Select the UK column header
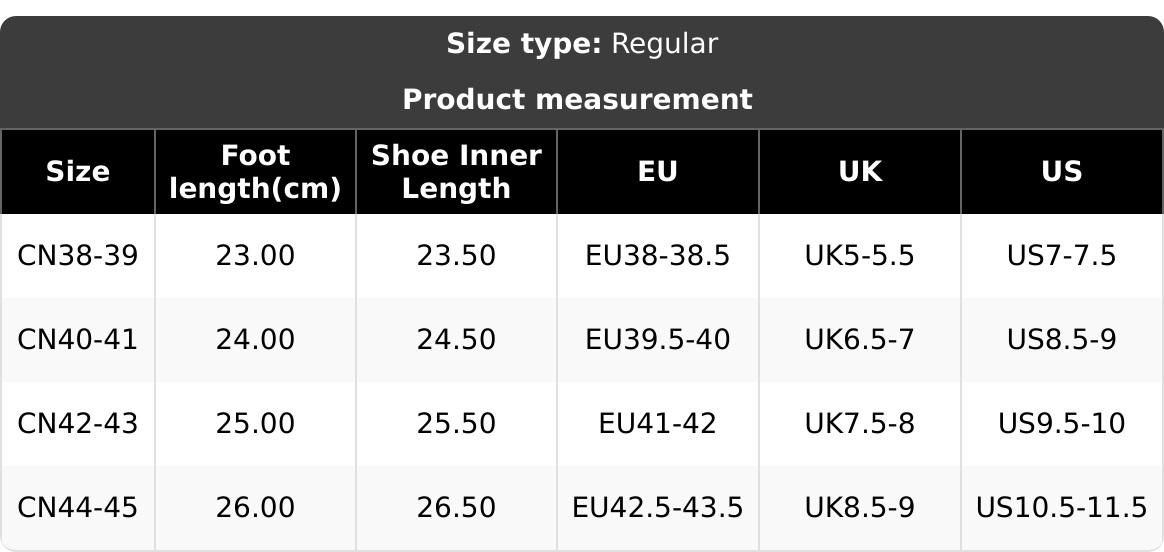This screenshot has height=552, width=1164. coord(860,172)
